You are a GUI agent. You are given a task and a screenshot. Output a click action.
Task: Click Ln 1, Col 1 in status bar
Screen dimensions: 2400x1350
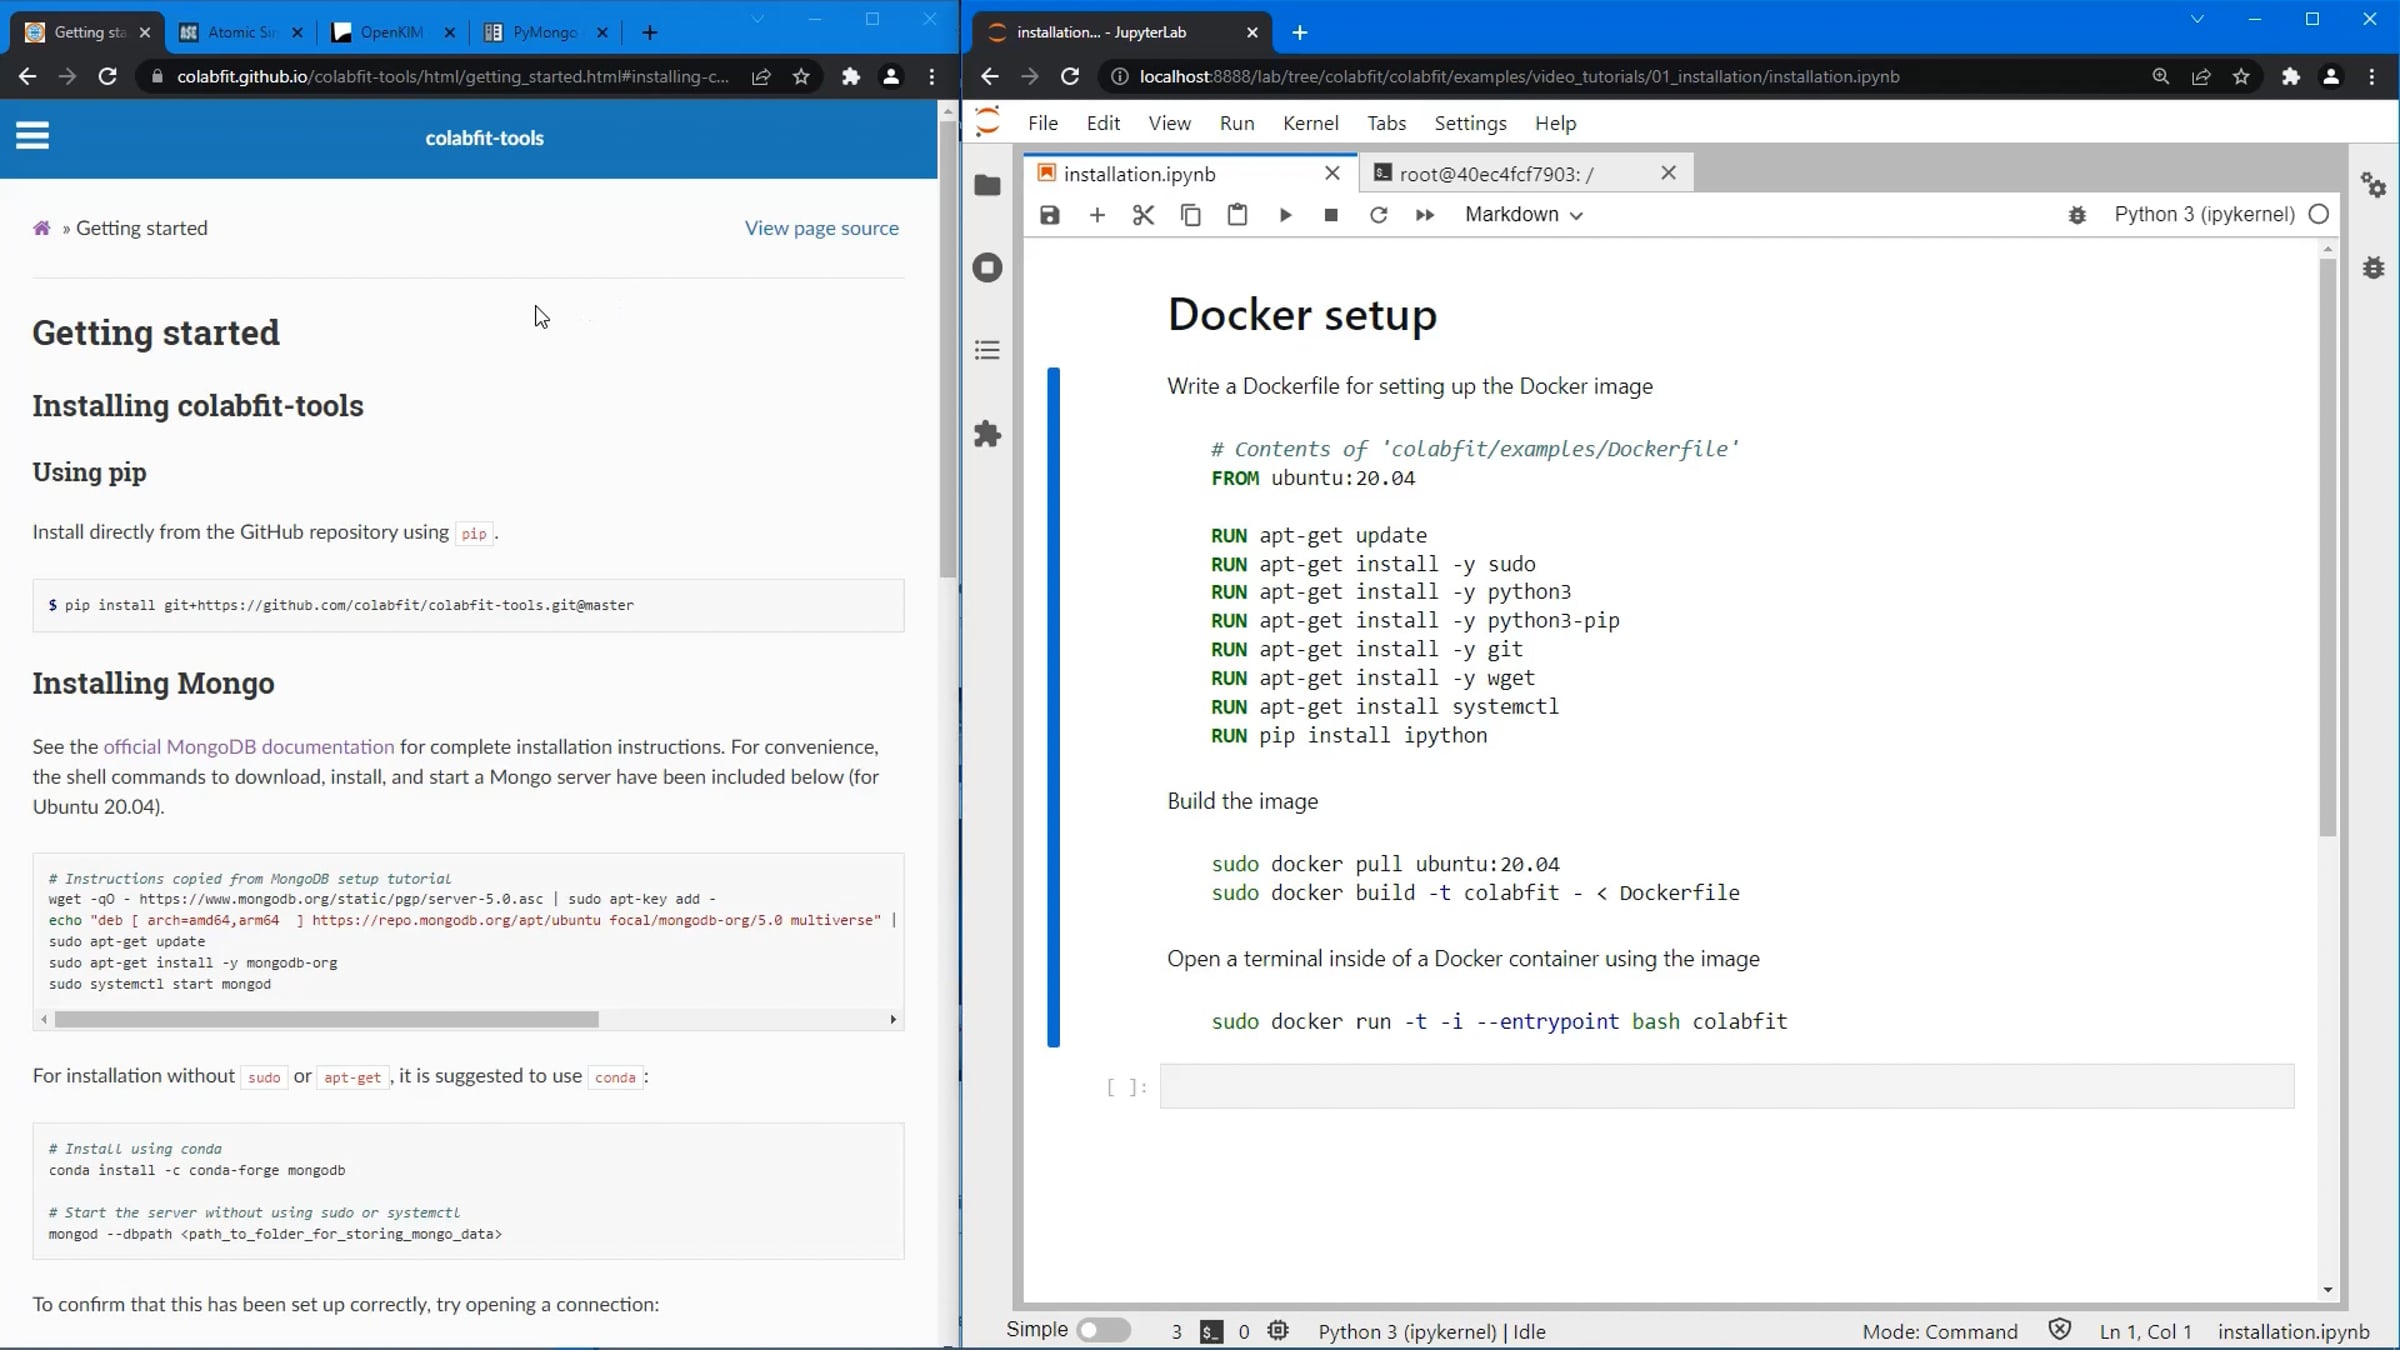tap(2145, 1331)
